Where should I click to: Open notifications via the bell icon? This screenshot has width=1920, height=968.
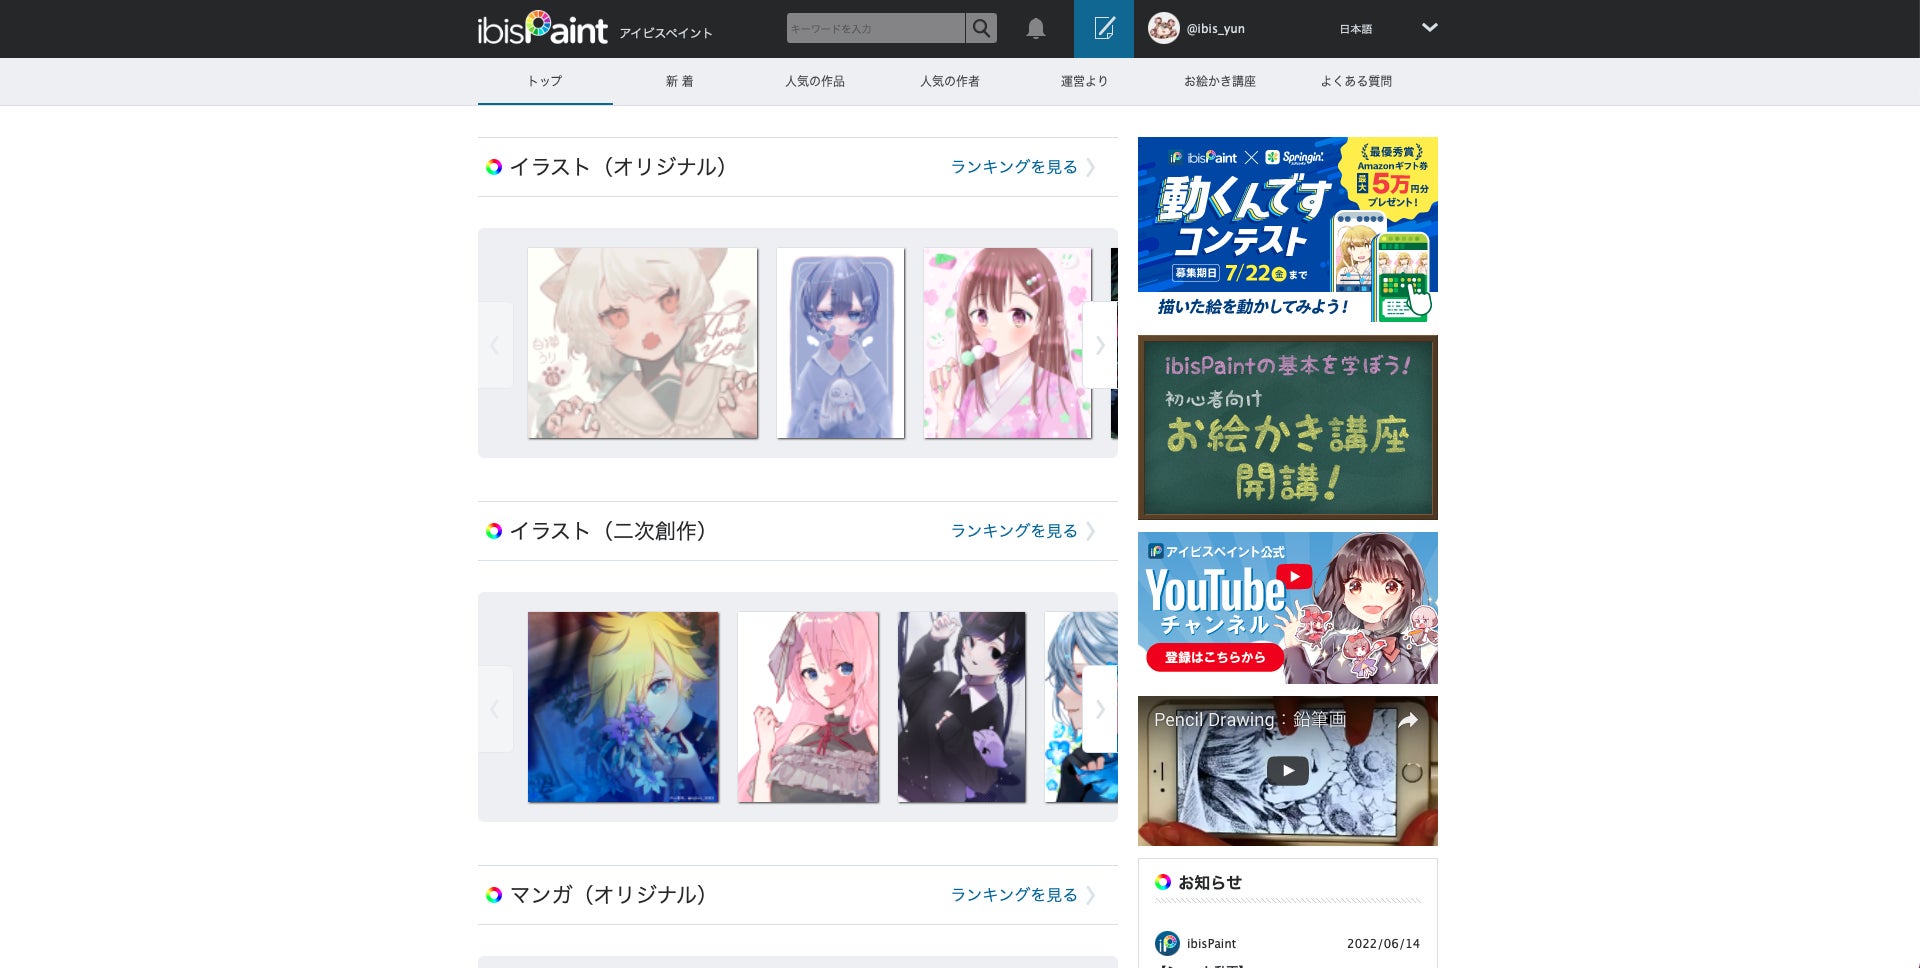pyautogui.click(x=1035, y=28)
